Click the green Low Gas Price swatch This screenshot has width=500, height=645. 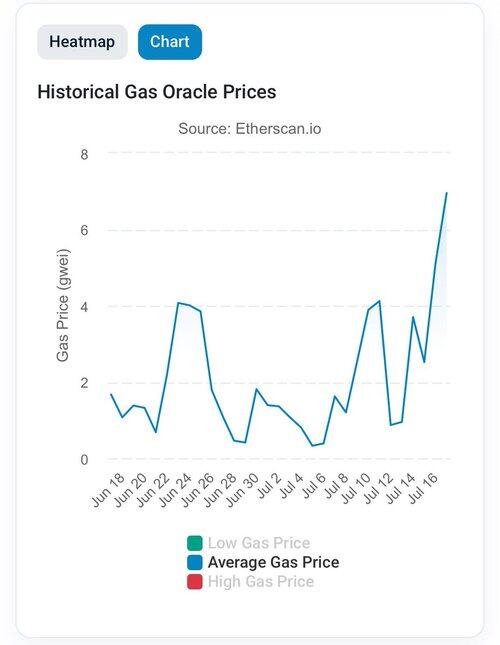pos(194,543)
